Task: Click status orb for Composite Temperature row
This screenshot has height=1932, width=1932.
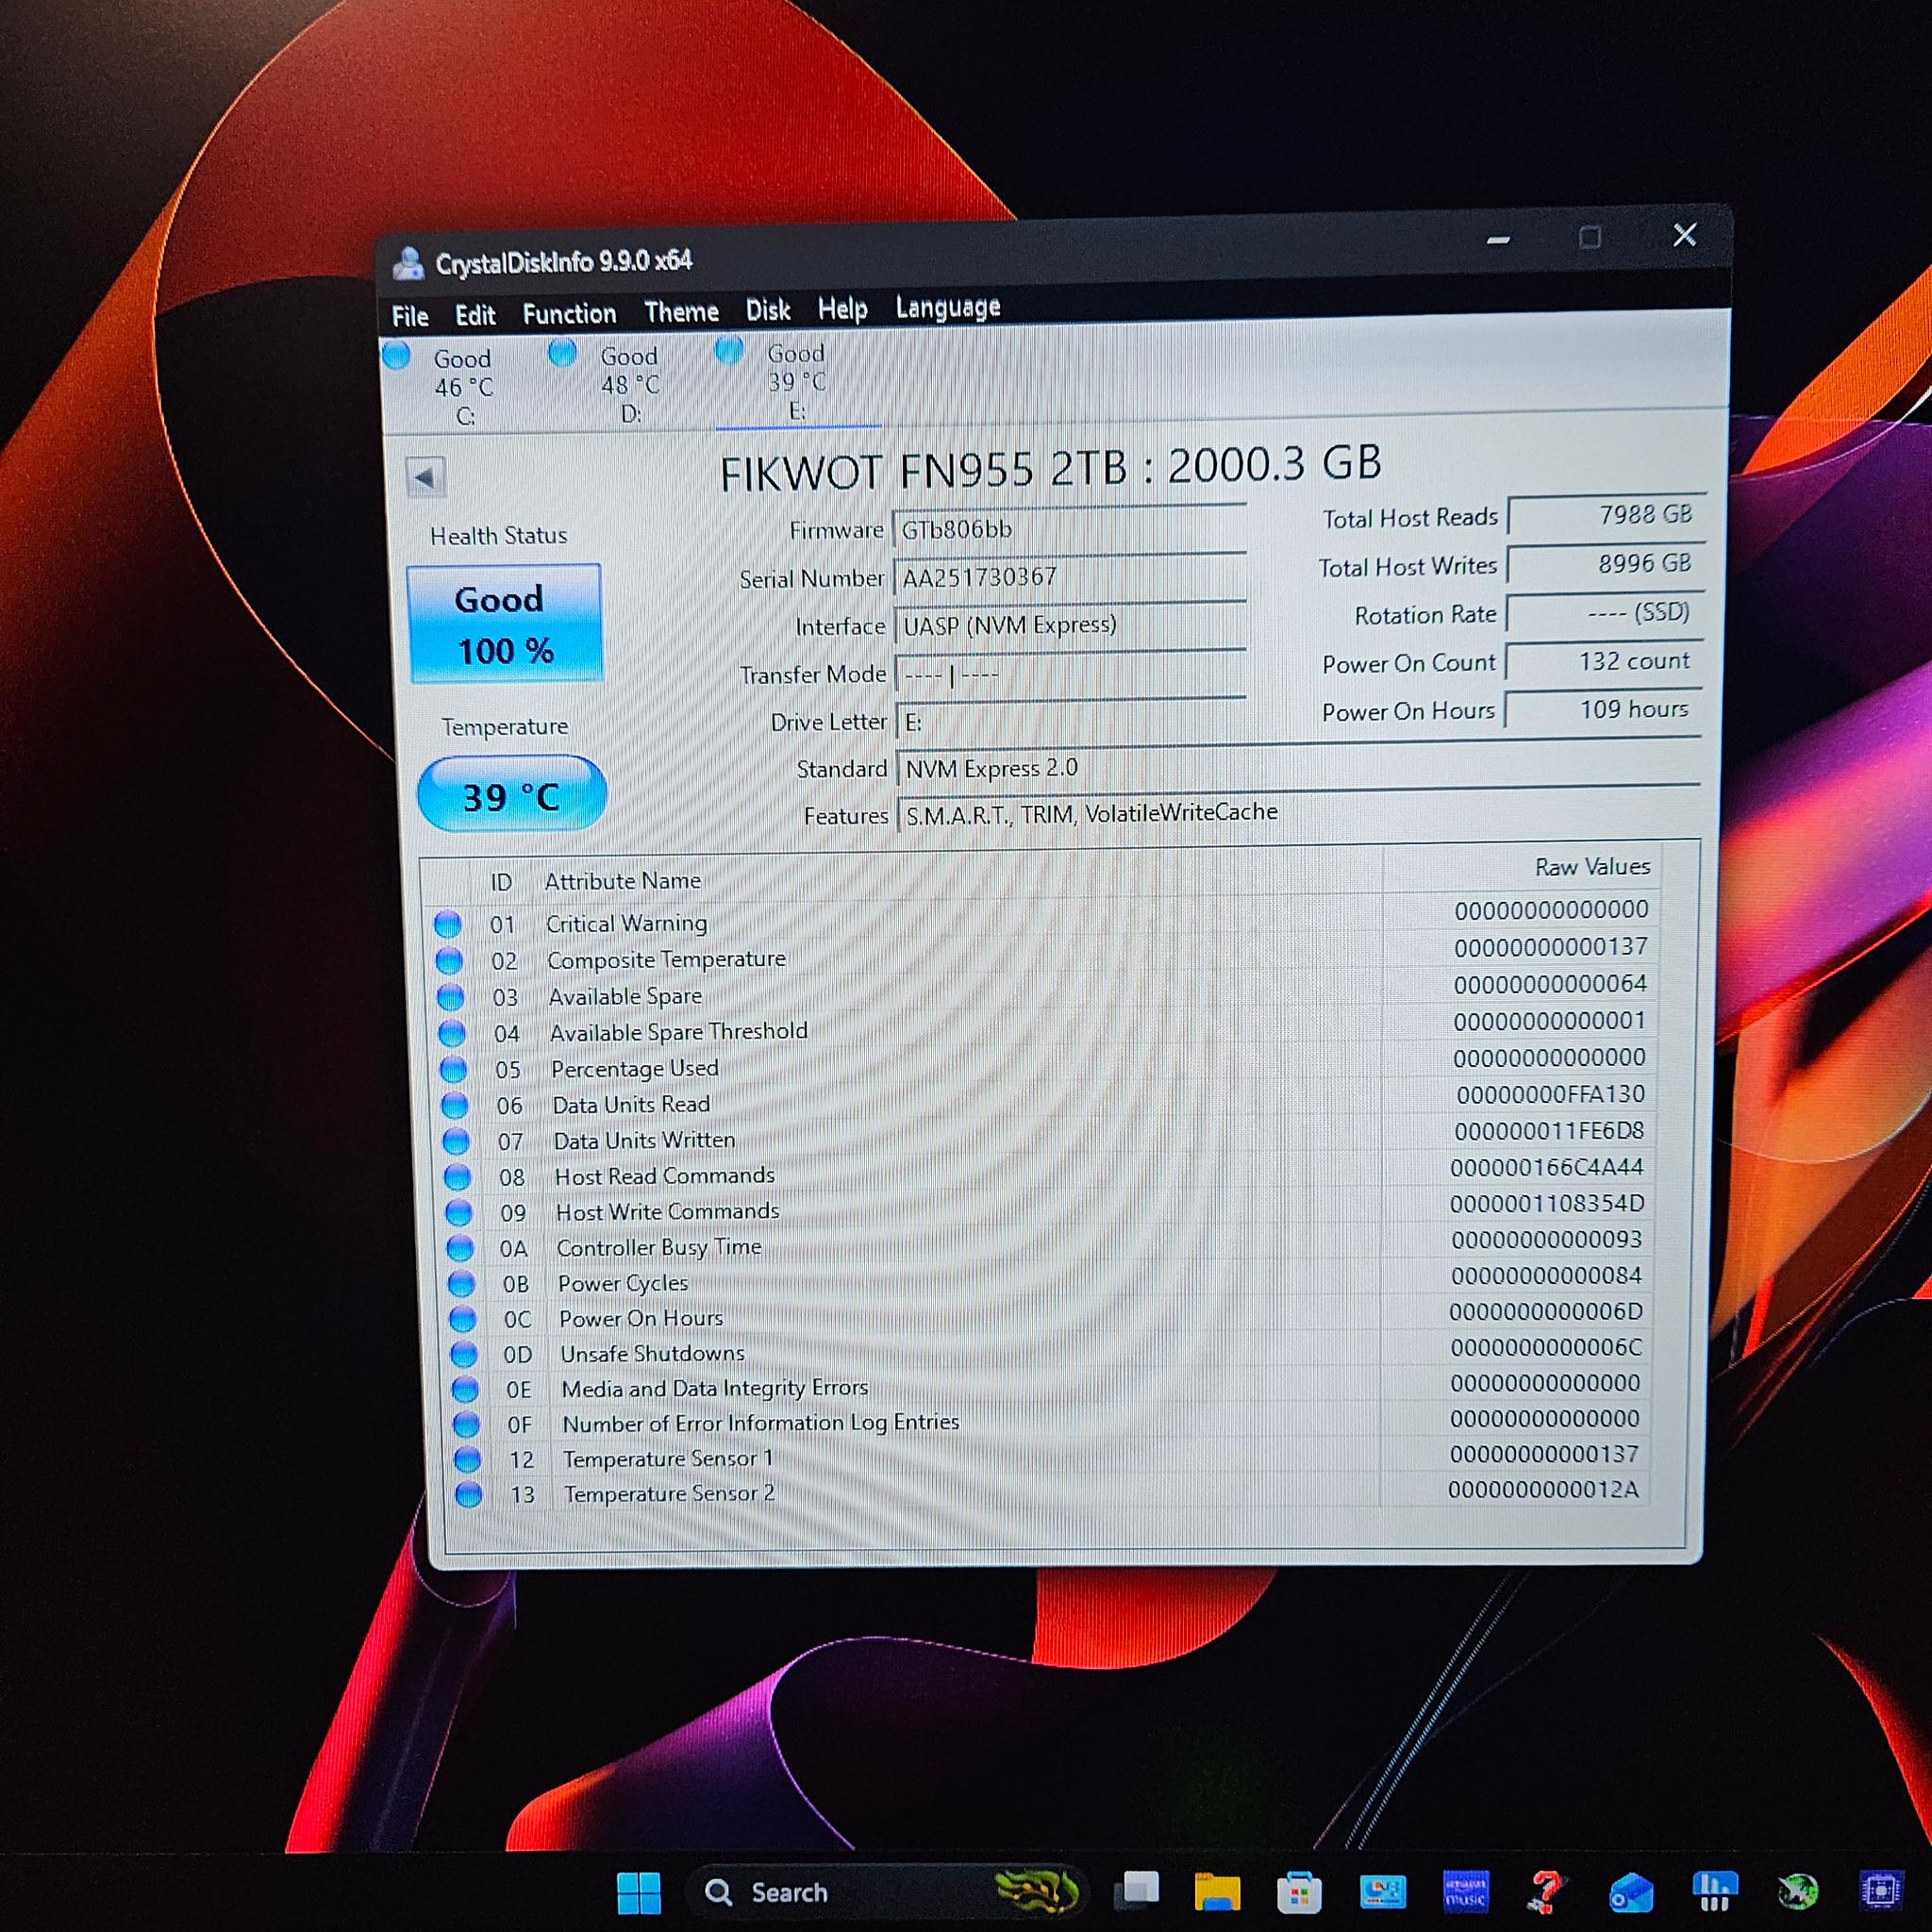Action: point(449,961)
